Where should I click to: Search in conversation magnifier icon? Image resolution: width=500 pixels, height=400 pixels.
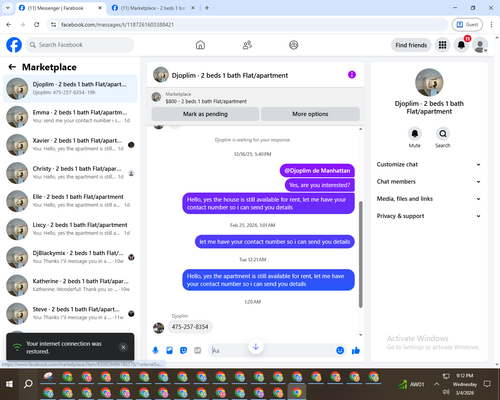click(443, 134)
